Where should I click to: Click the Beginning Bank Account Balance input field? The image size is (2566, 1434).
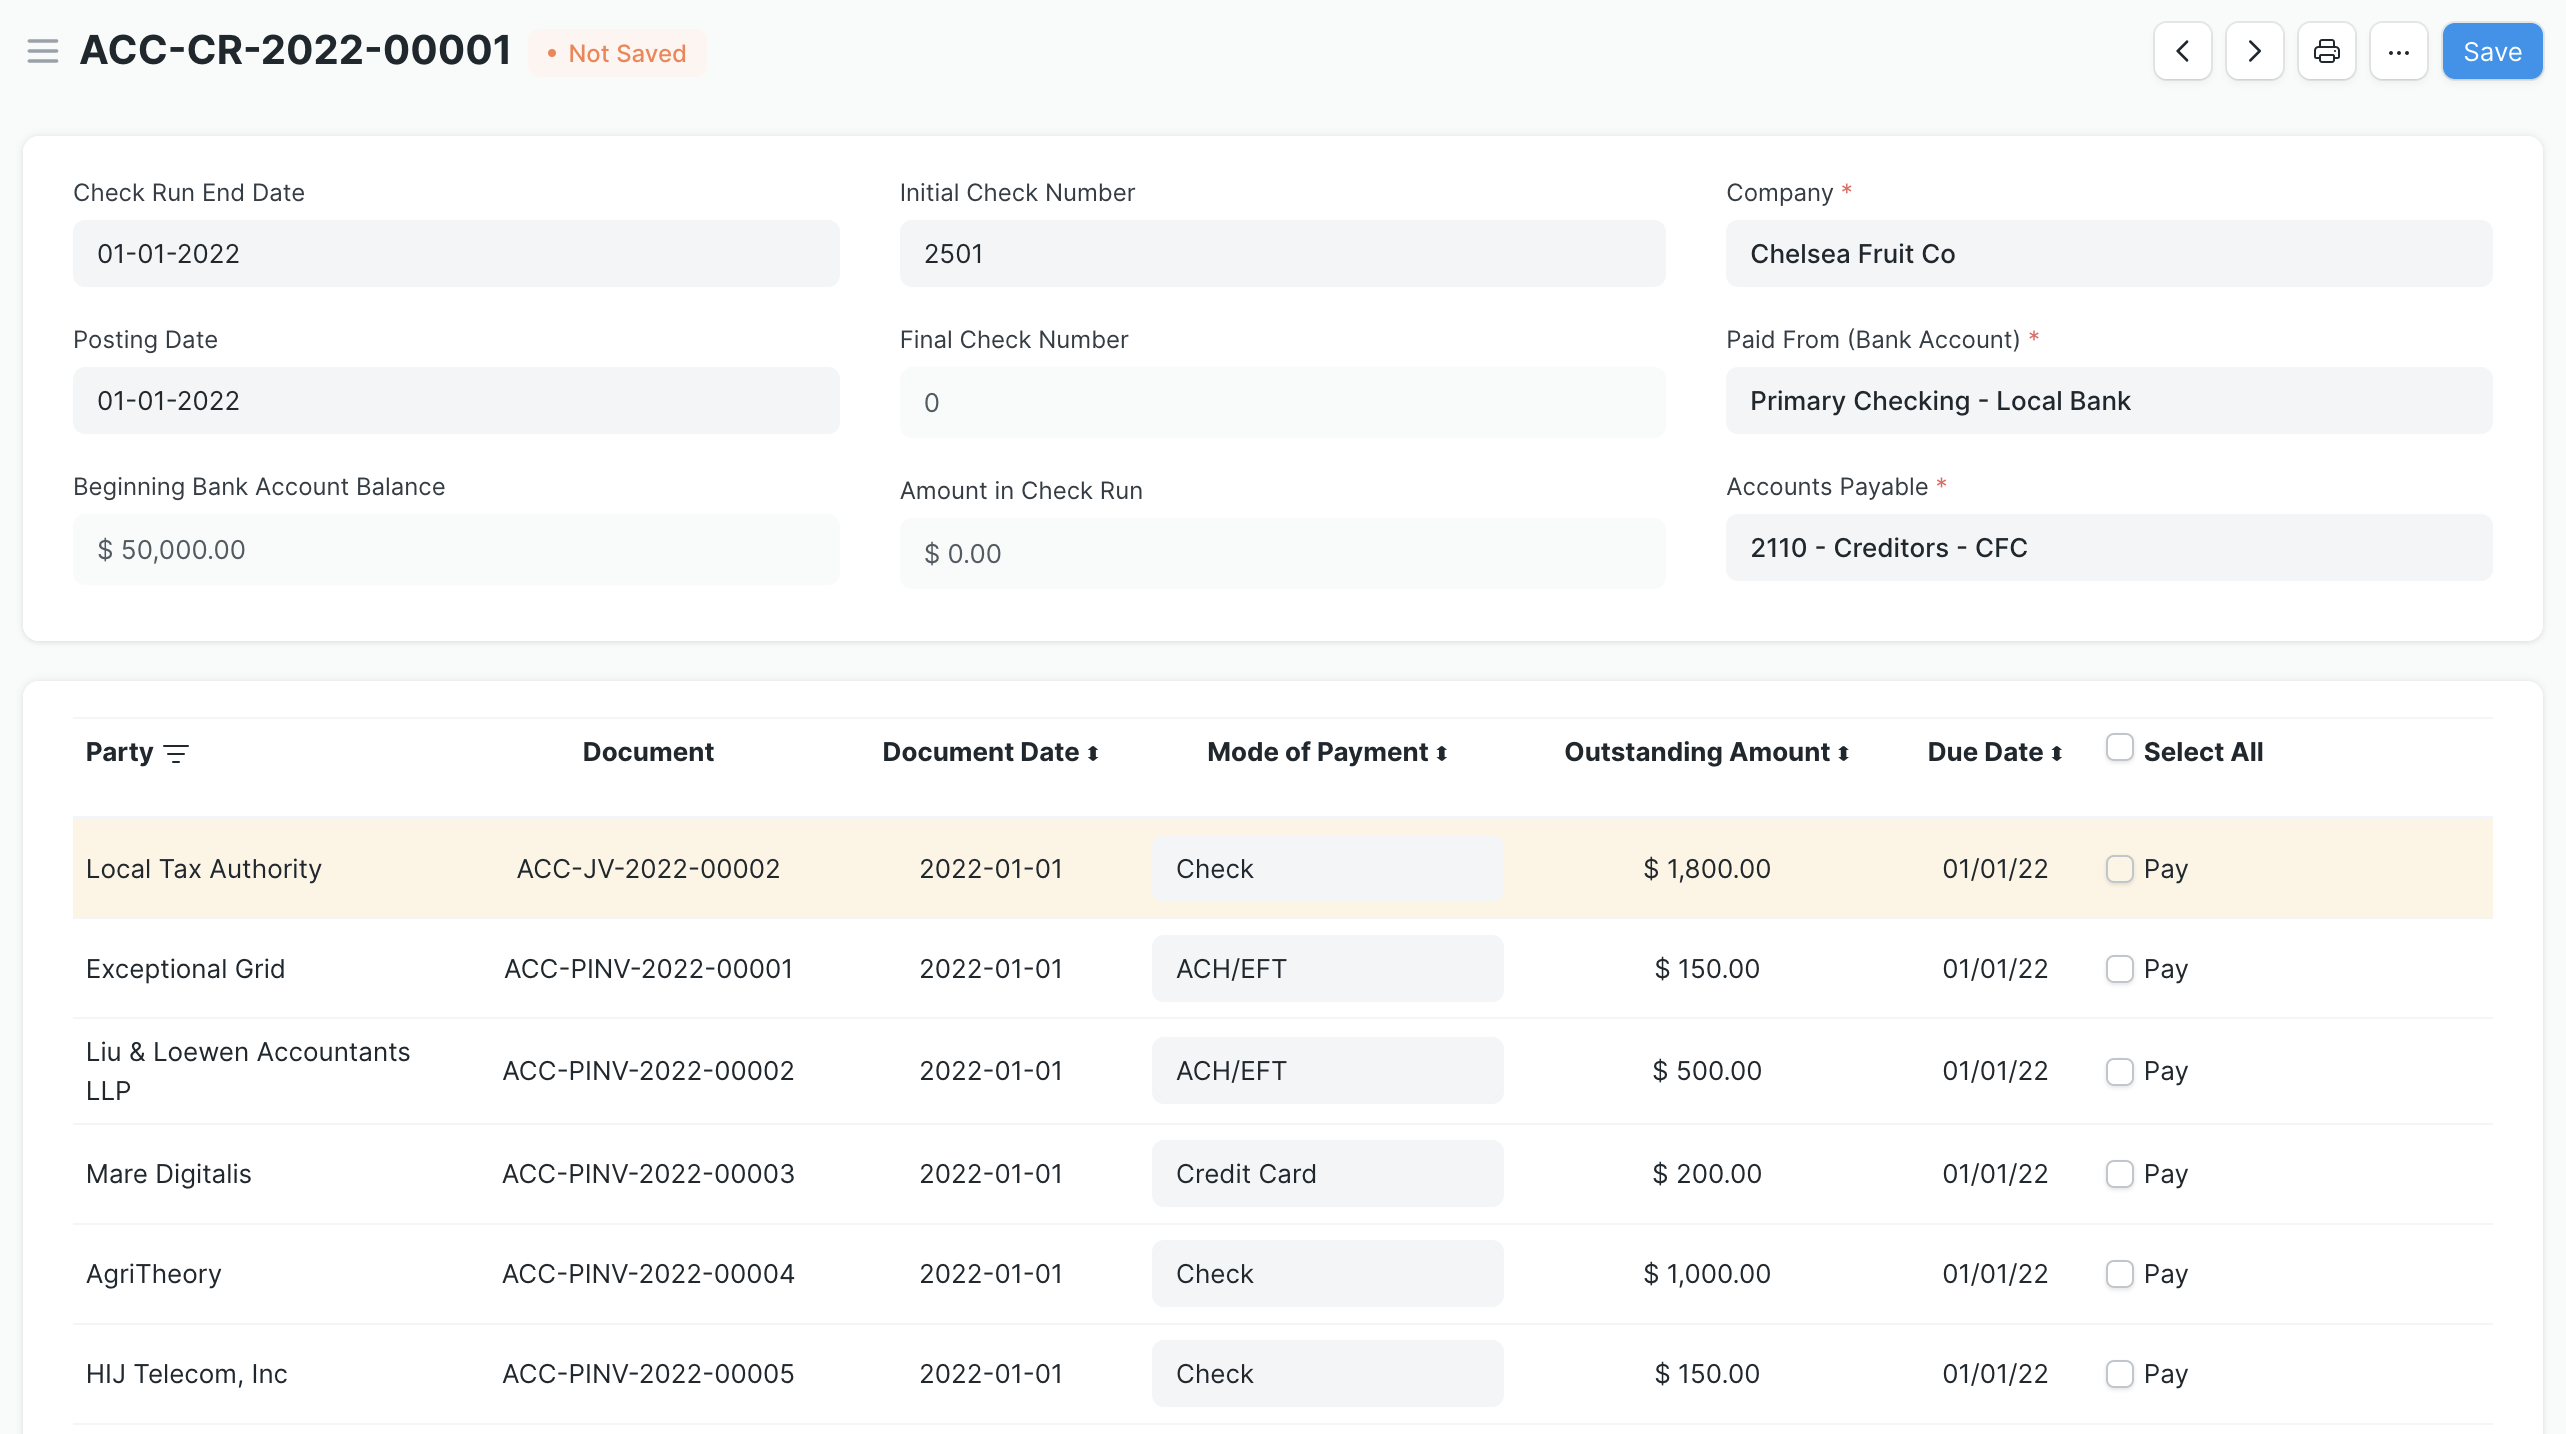[455, 550]
